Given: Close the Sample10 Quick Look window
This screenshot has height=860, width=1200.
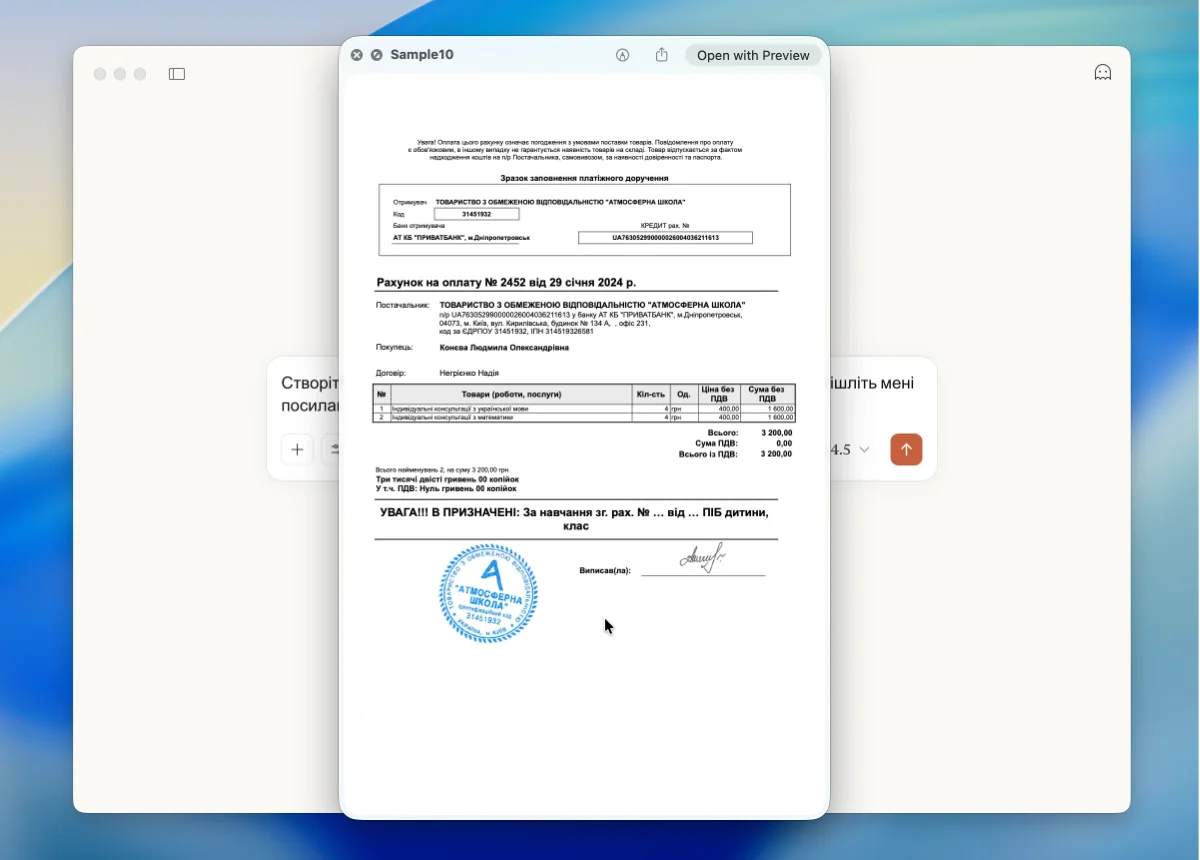Looking at the screenshot, I should click(357, 56).
